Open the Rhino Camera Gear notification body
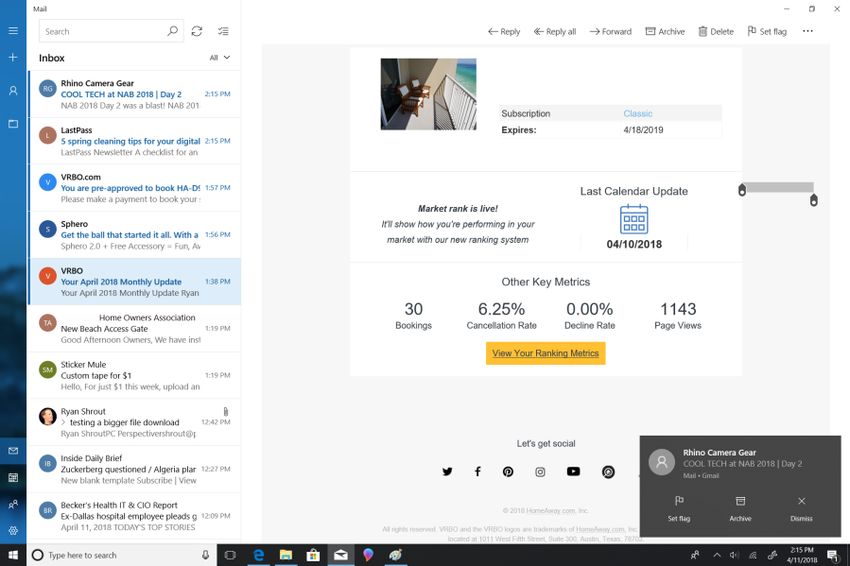Image resolution: width=850 pixels, height=566 pixels. point(740,462)
